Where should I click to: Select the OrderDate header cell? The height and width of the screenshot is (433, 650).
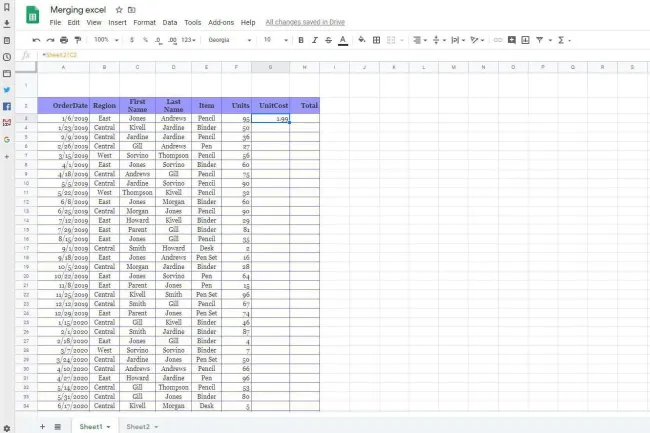[x=63, y=105]
